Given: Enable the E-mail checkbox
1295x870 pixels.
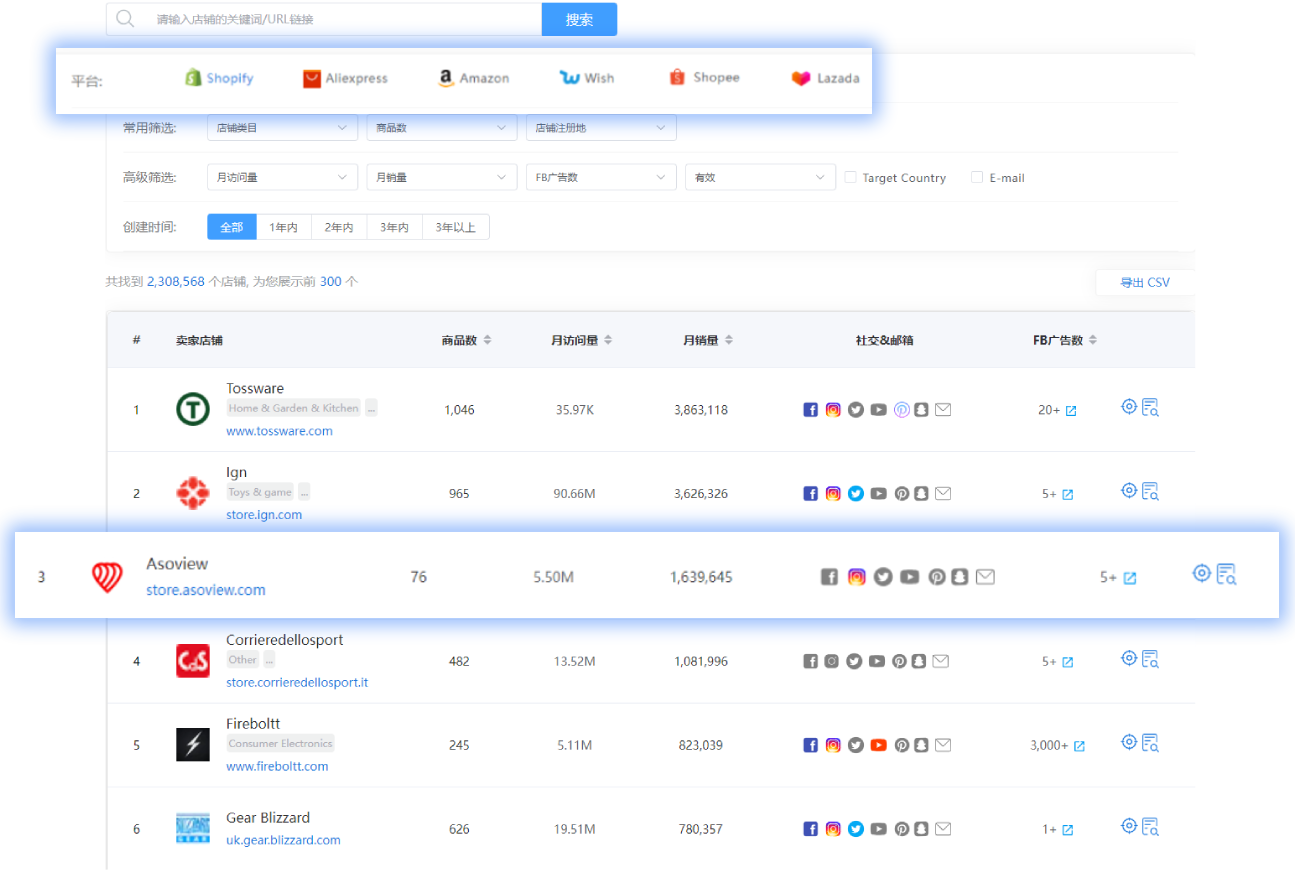Looking at the screenshot, I should (977, 177).
